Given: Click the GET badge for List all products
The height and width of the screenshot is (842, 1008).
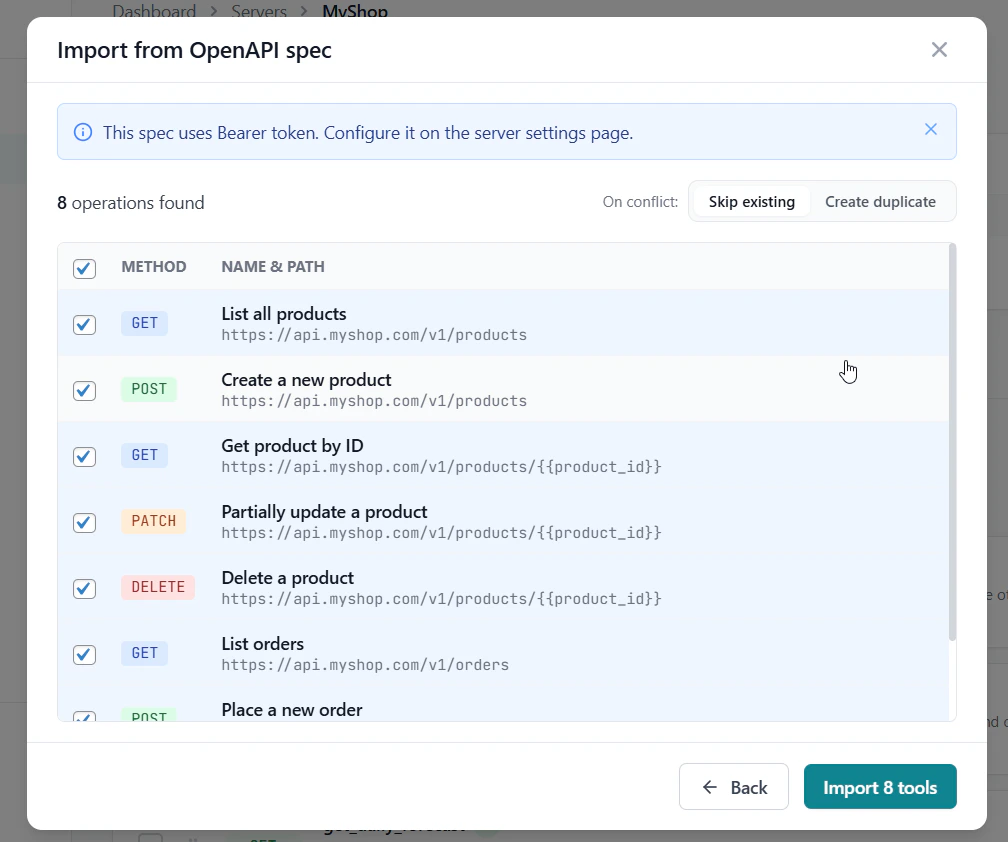Looking at the screenshot, I should tap(145, 323).
